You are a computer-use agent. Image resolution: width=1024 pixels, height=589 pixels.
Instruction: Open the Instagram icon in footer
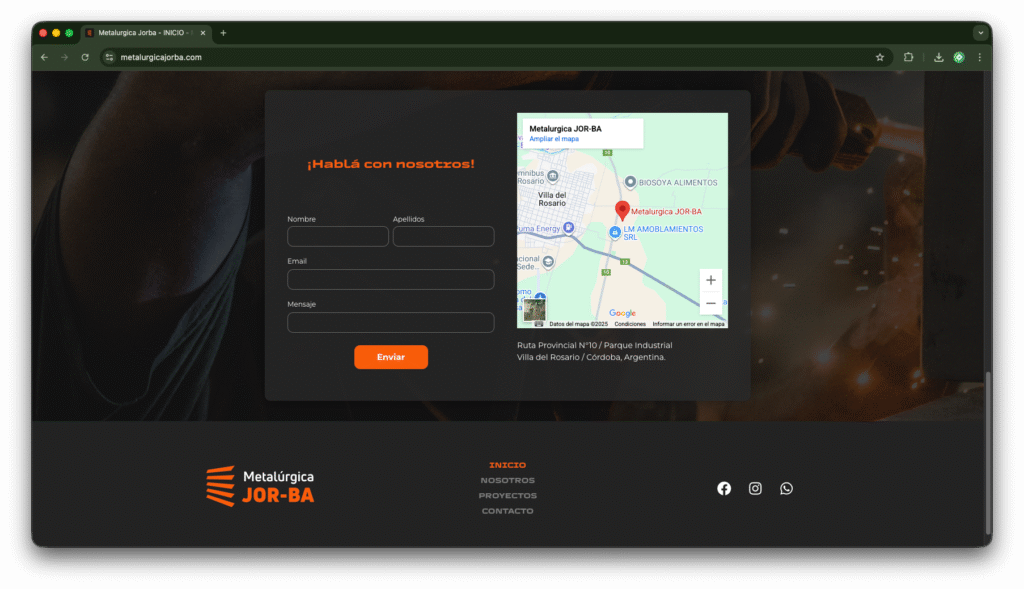click(x=755, y=488)
